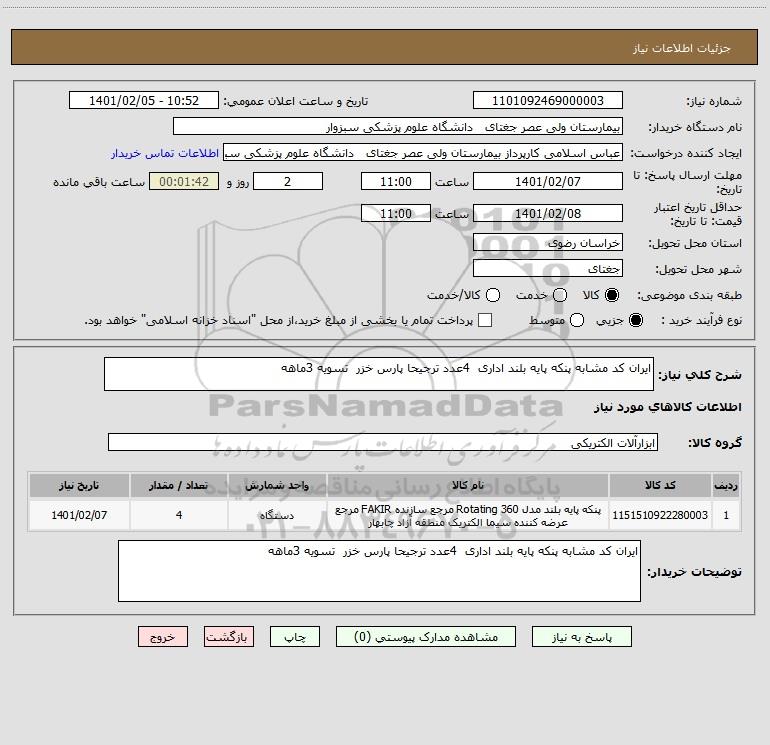This screenshot has width=770, height=745.
Task: Click the توضیحات خریدار text box
Action: (x=379, y=571)
